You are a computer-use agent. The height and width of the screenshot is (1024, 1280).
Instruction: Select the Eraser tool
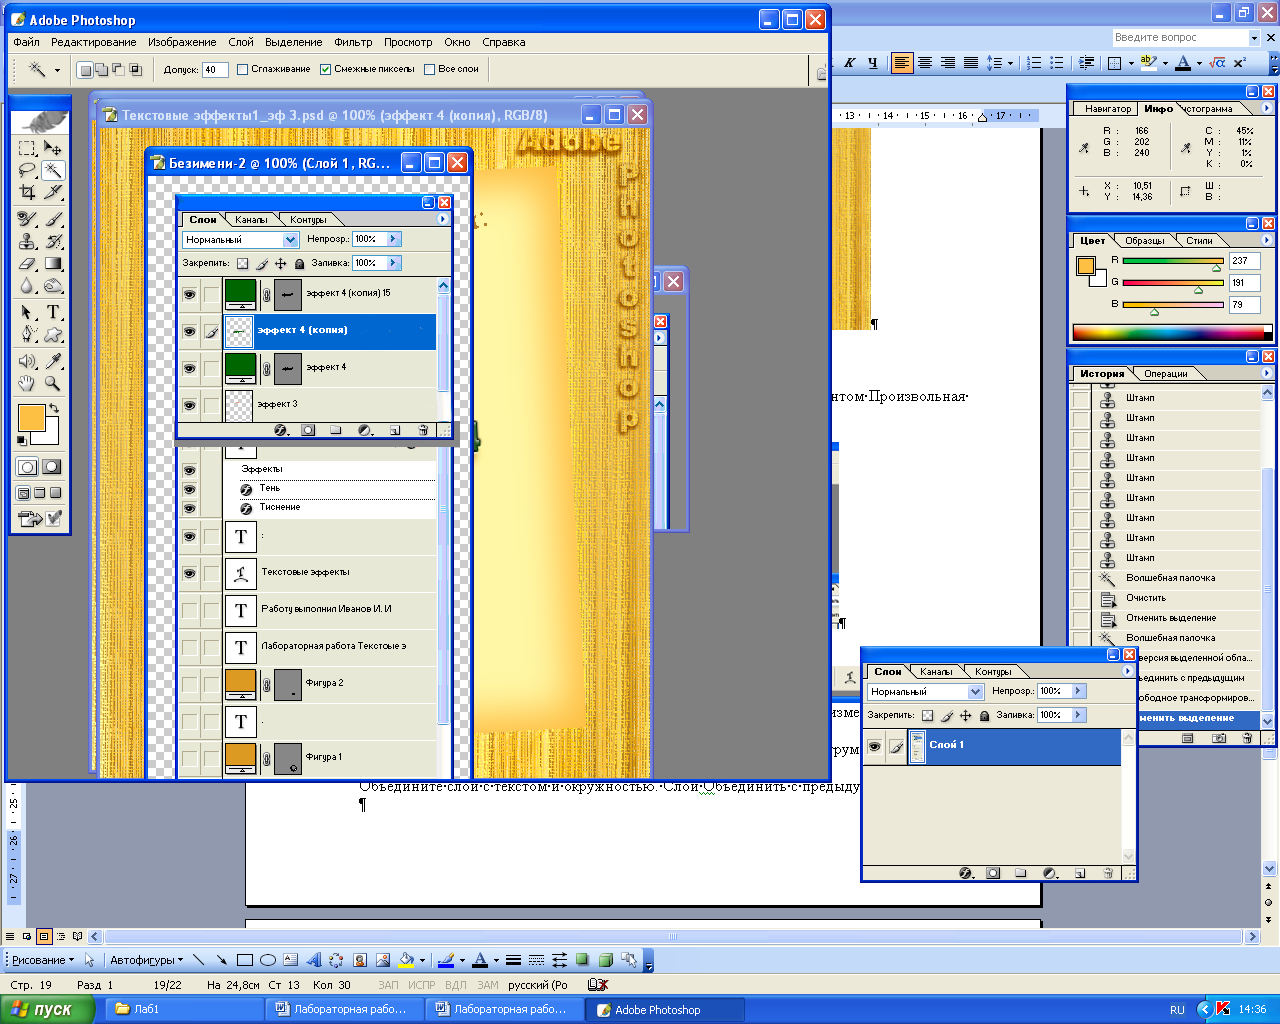[x=27, y=264]
